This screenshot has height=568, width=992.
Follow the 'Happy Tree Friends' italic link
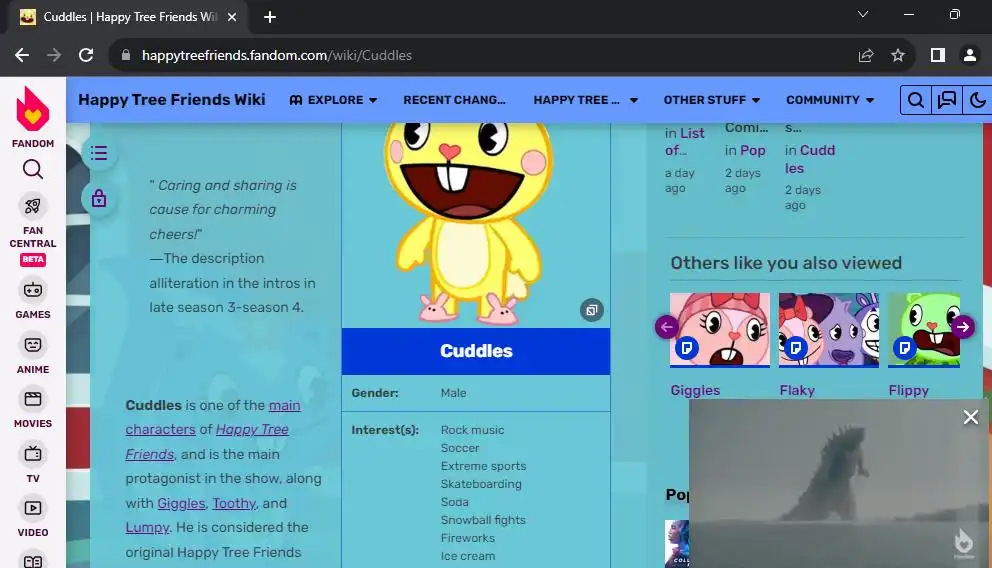(207, 441)
